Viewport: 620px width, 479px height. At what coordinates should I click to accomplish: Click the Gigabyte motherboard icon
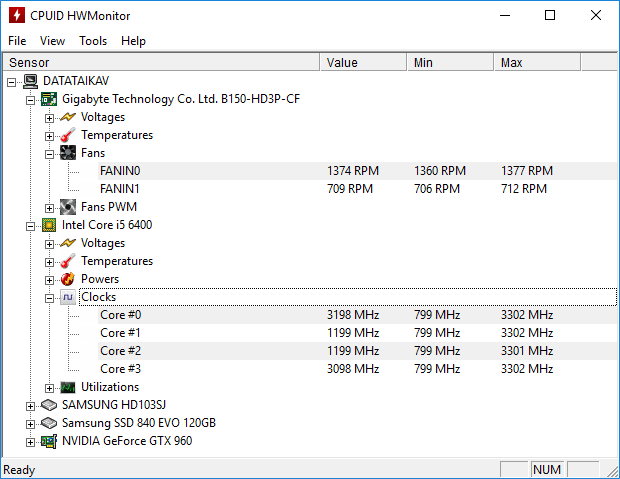pos(49,99)
